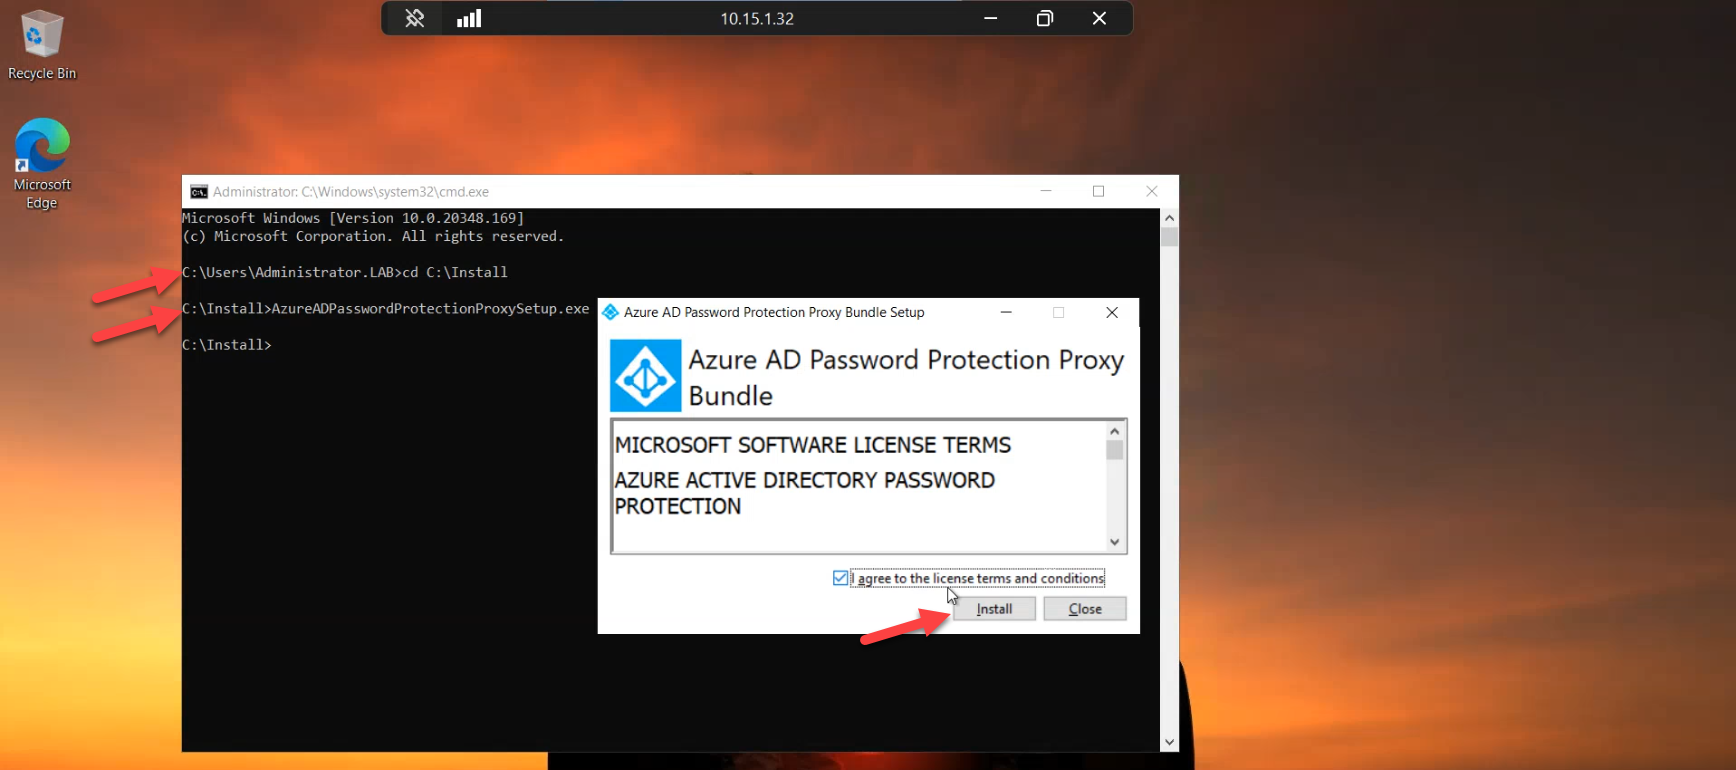The width and height of the screenshot is (1736, 770).
Task: Click the license text scrollbar thumb
Action: [1115, 450]
